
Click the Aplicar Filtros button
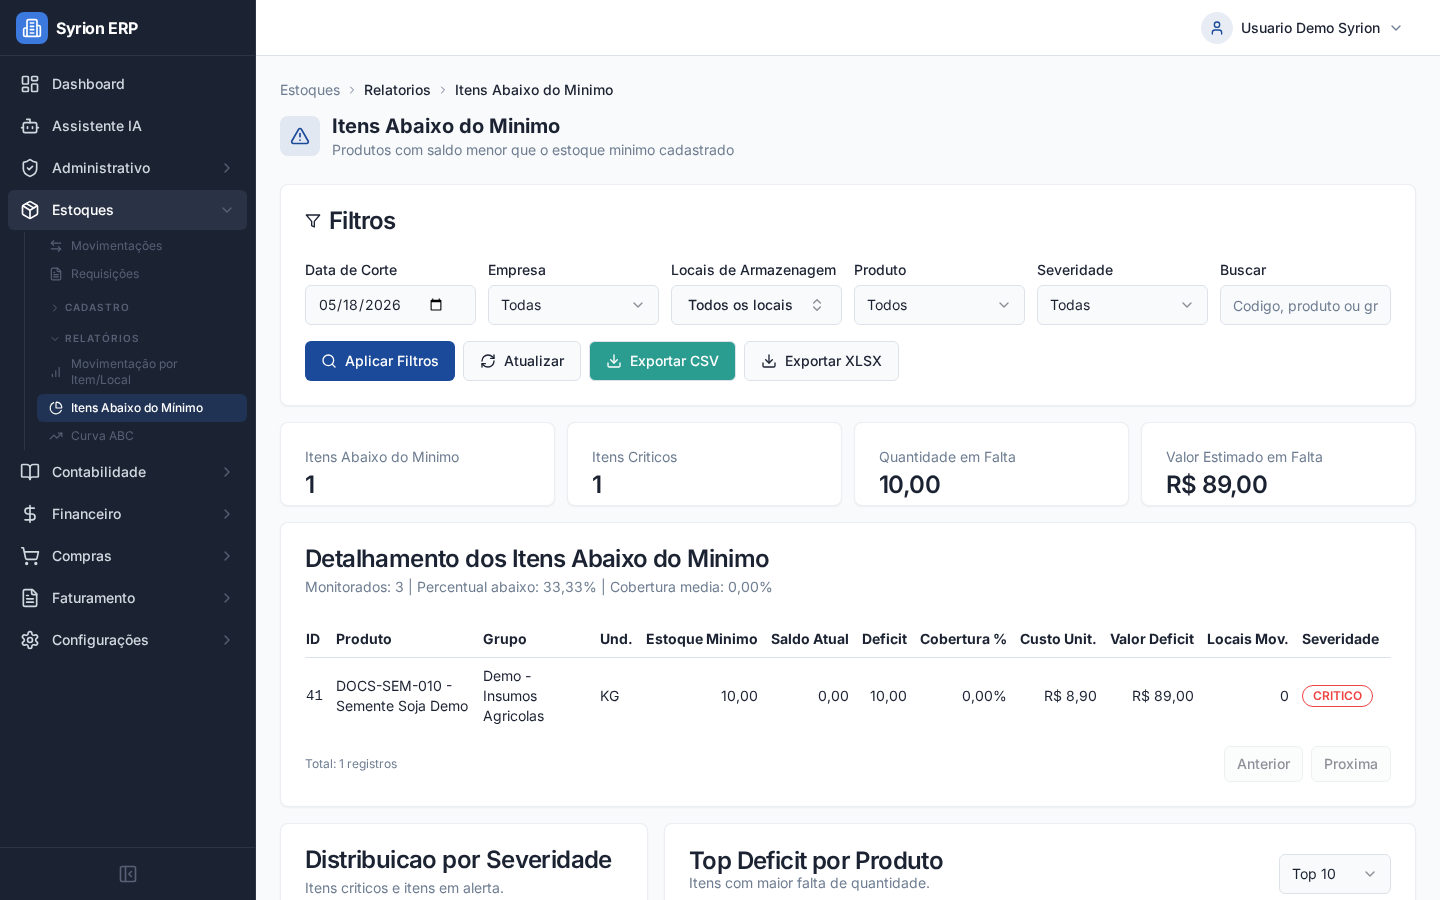[380, 361]
